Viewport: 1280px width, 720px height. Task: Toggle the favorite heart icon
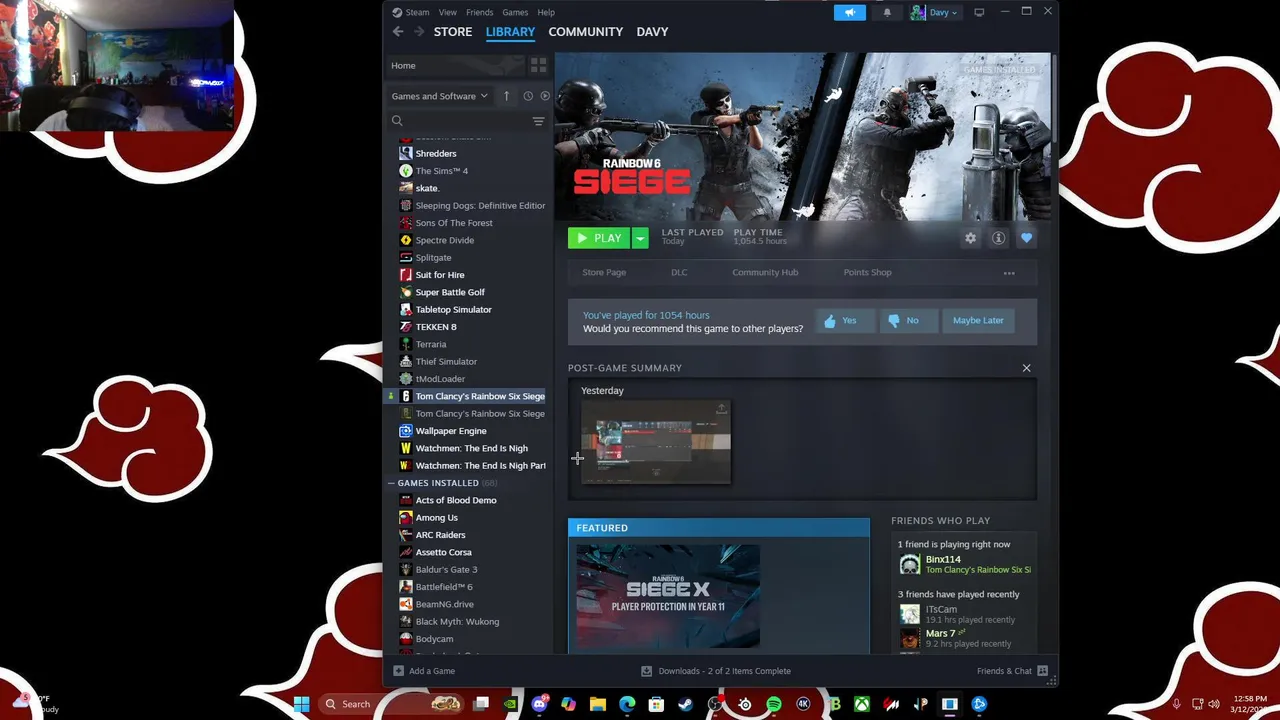pos(1026,238)
